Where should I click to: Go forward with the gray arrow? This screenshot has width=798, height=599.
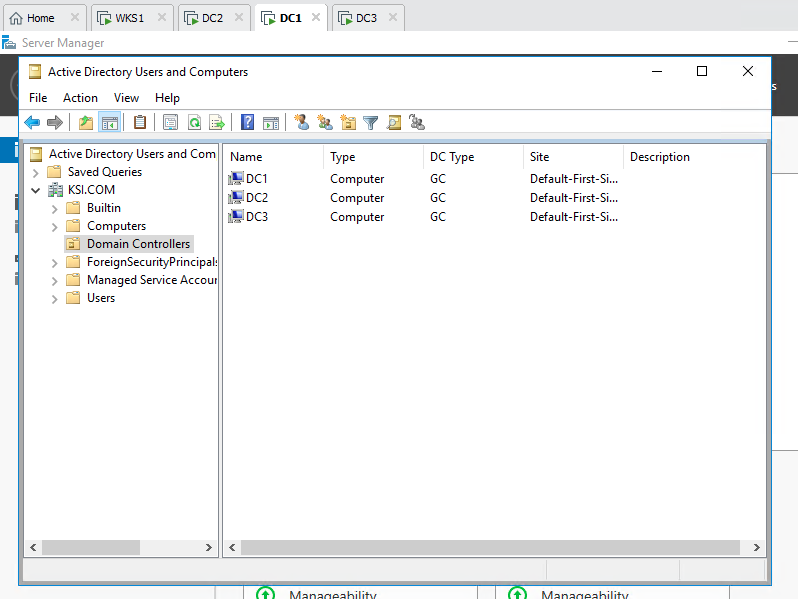tap(54, 123)
